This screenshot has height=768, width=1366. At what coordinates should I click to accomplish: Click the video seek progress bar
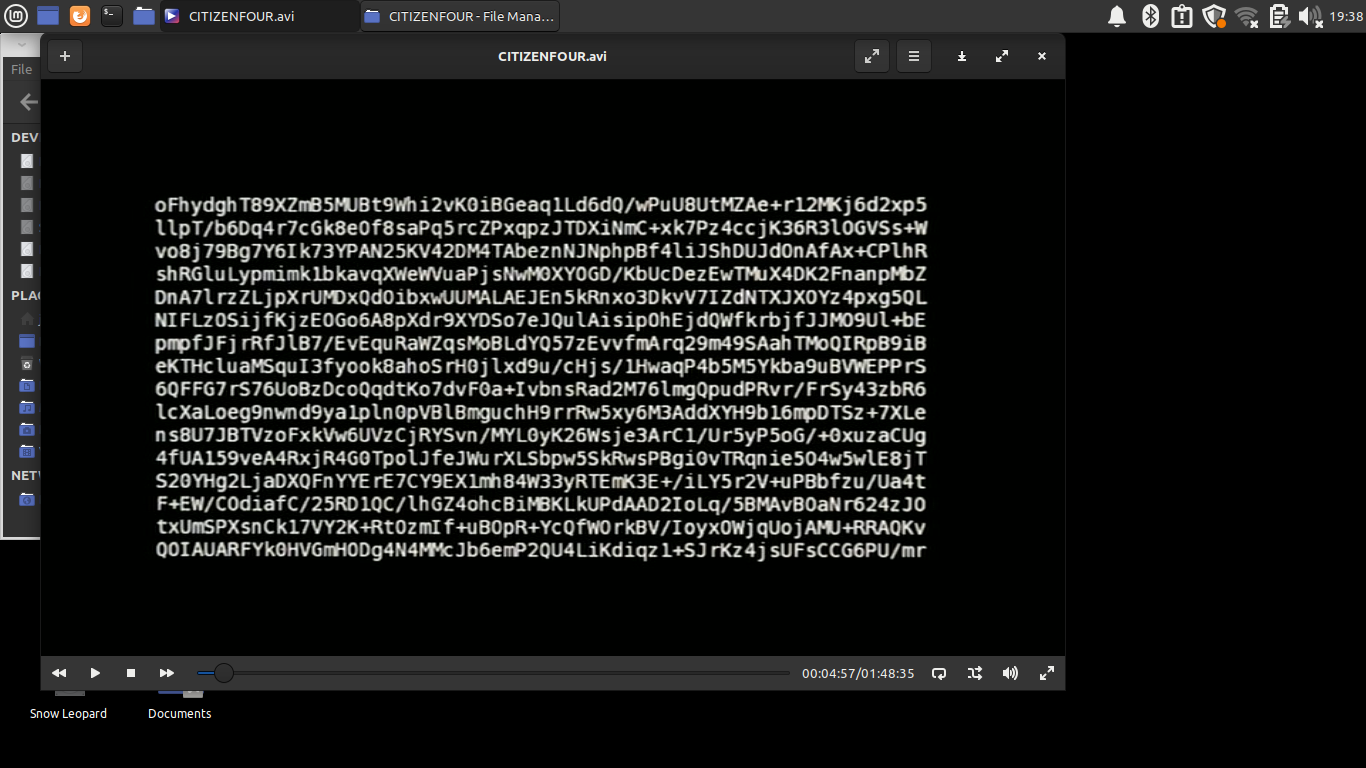[494, 673]
